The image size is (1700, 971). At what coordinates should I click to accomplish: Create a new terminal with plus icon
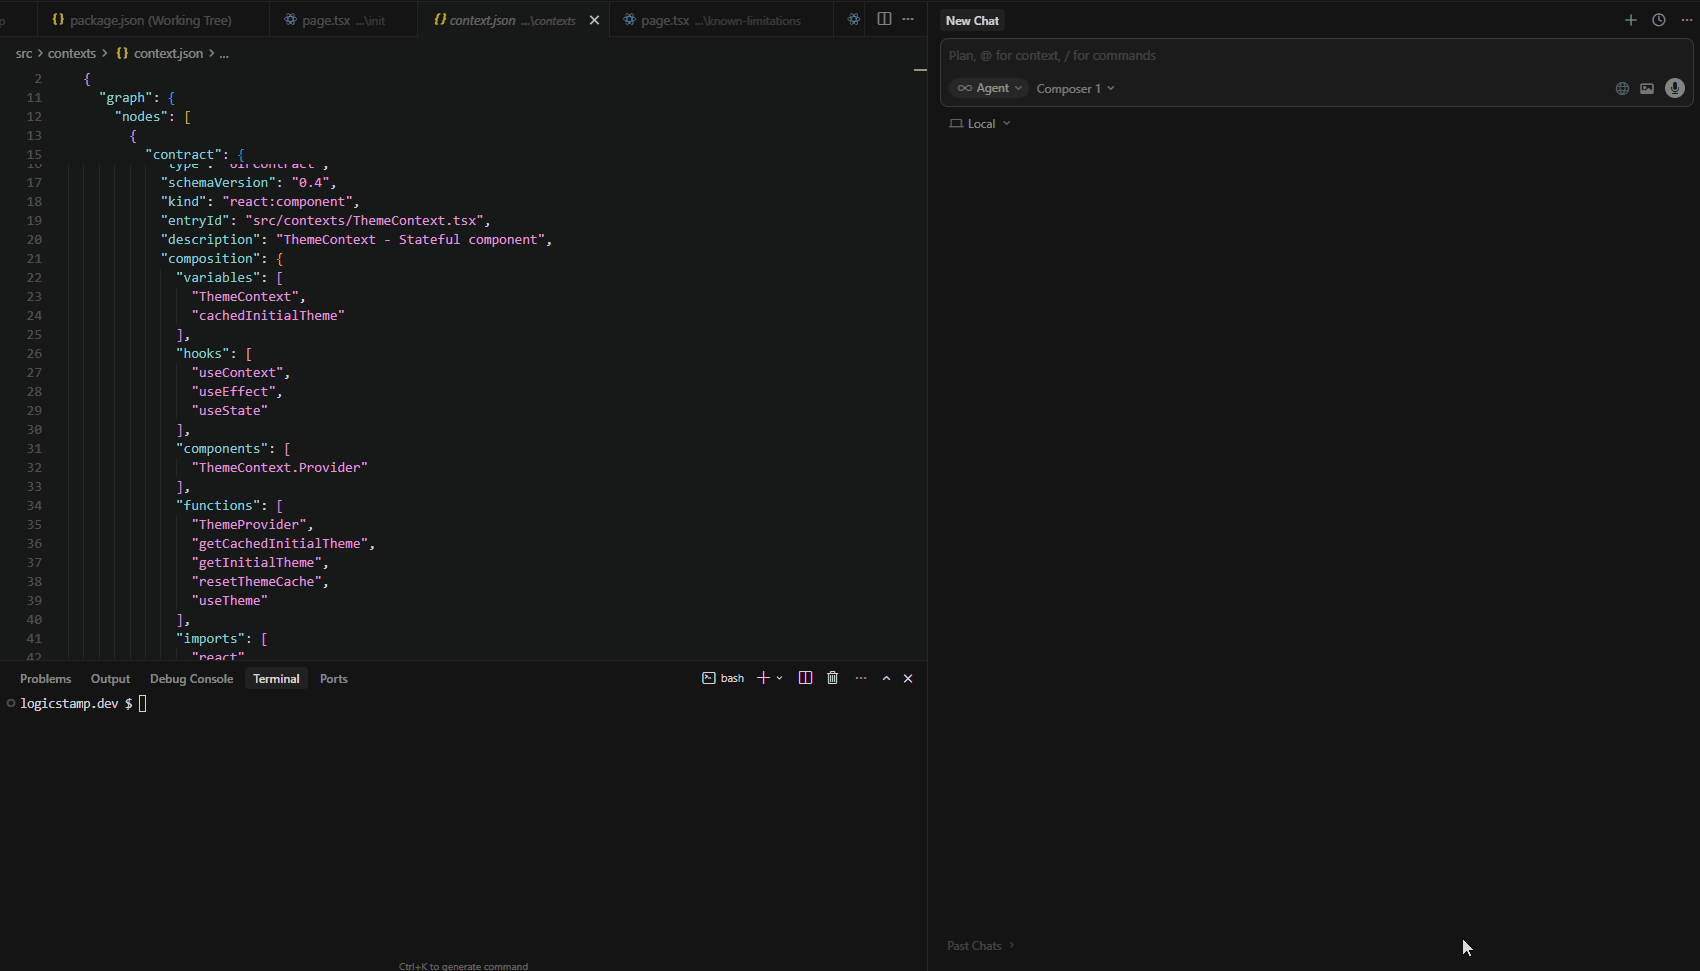click(761, 677)
